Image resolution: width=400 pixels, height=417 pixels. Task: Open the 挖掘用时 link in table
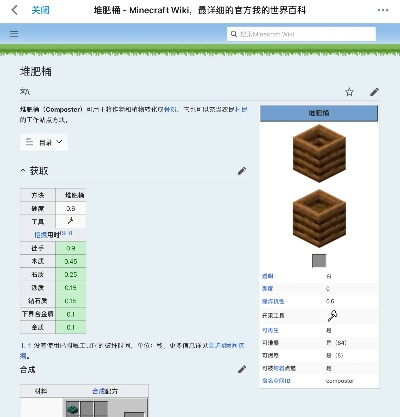point(41,235)
